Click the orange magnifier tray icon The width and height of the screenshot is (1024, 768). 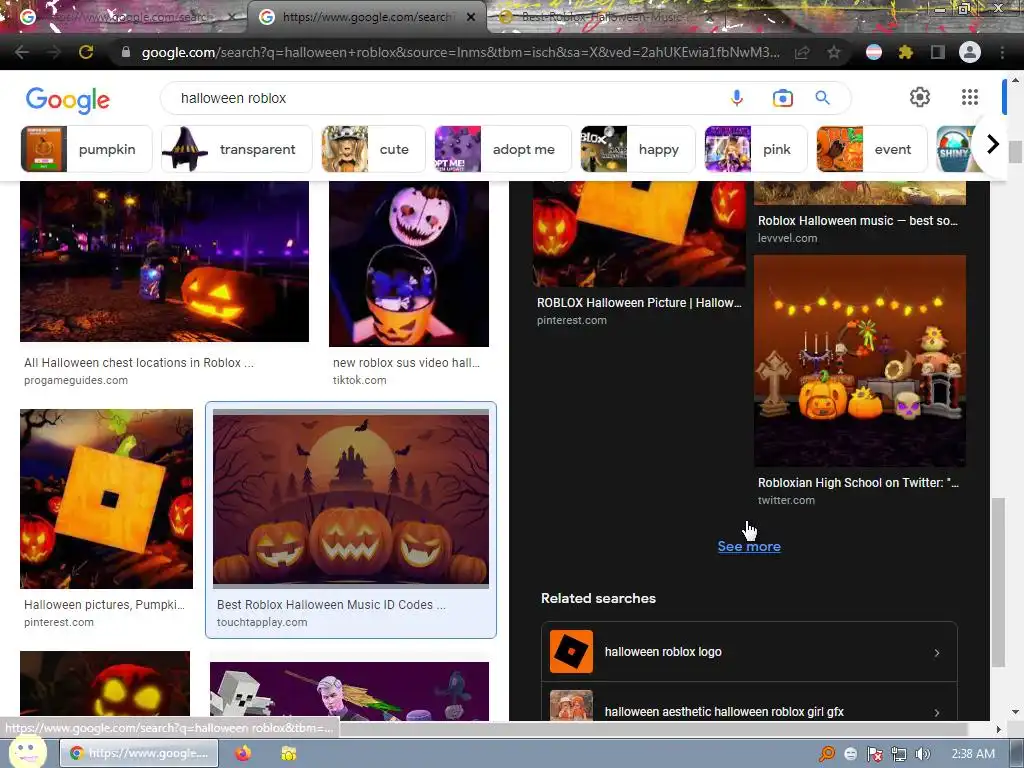coord(827,754)
